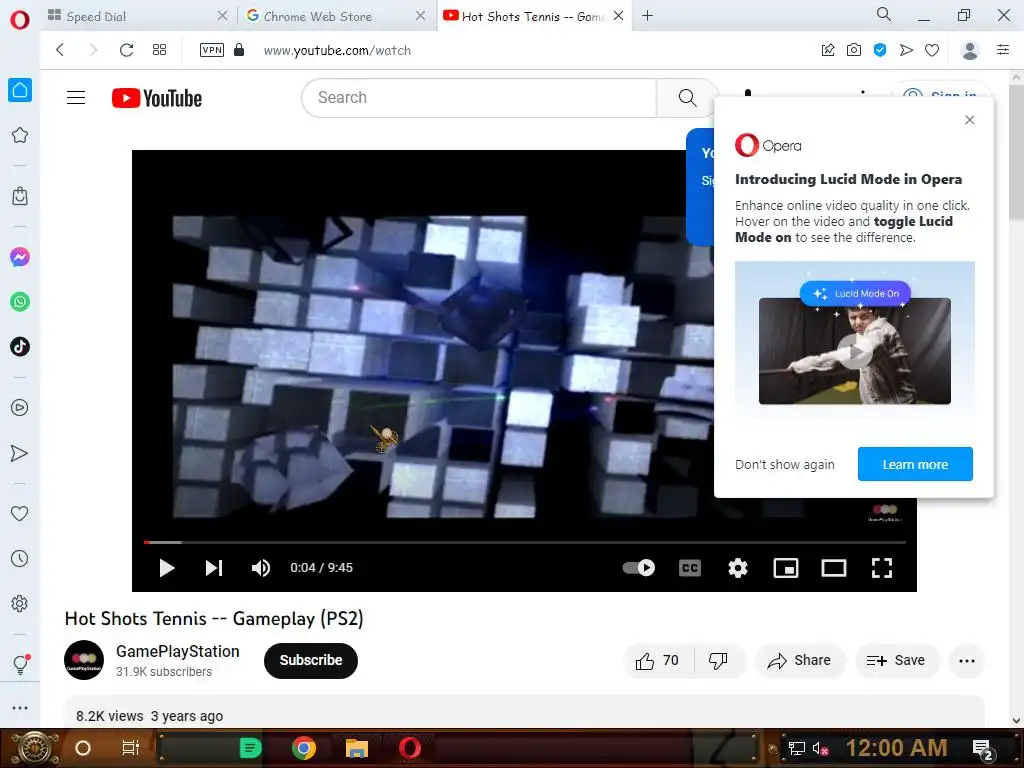Open History clock in sidebar
Viewport: 1024px width, 768px height.
(x=20, y=558)
